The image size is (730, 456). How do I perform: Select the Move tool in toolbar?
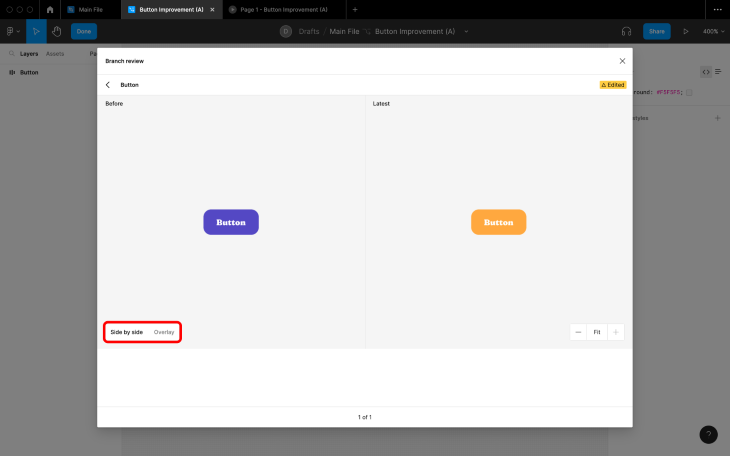click(36, 31)
